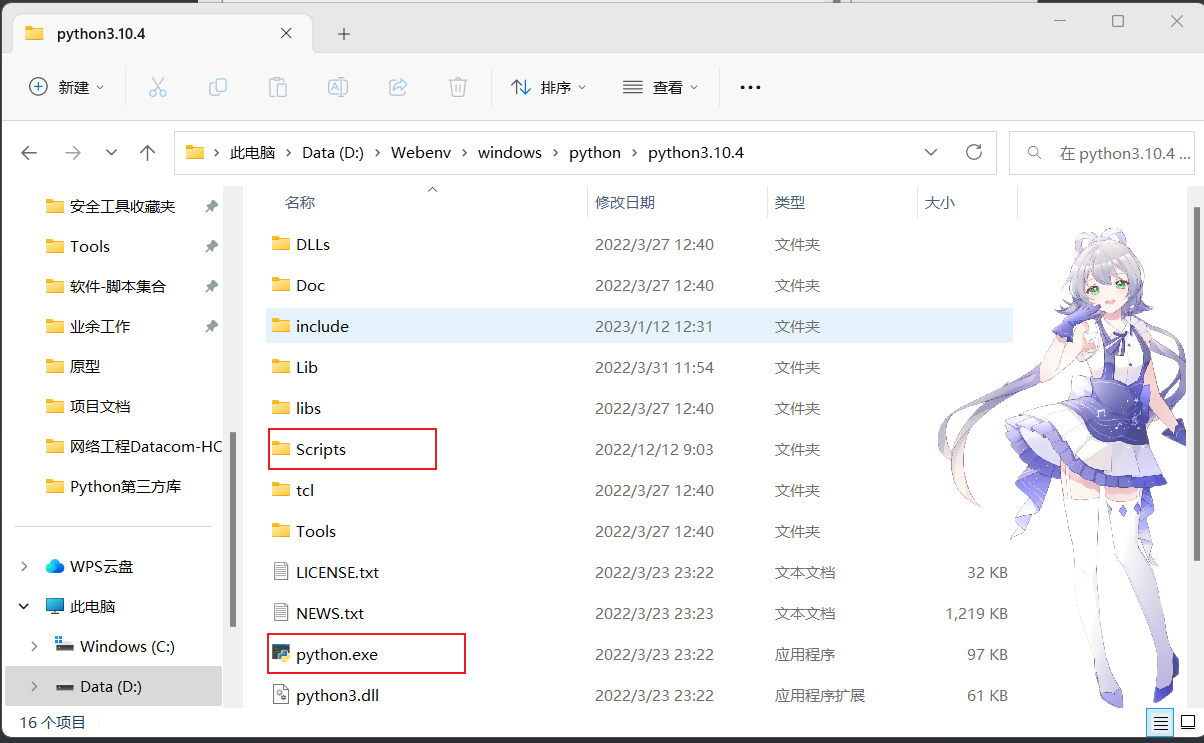Go up one directory level
1204x743 pixels.
point(148,153)
